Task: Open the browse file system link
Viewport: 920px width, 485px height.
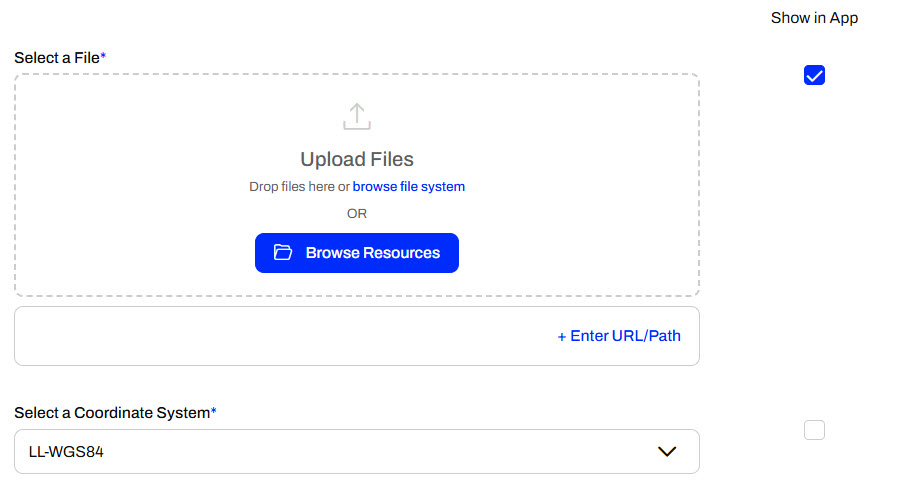Action: [x=408, y=187]
